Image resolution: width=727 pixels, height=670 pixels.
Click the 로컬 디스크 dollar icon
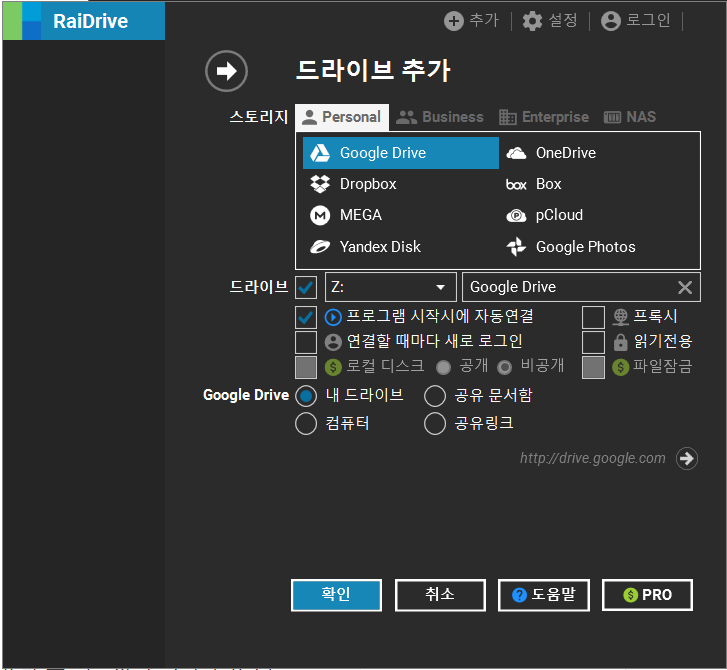pos(333,367)
